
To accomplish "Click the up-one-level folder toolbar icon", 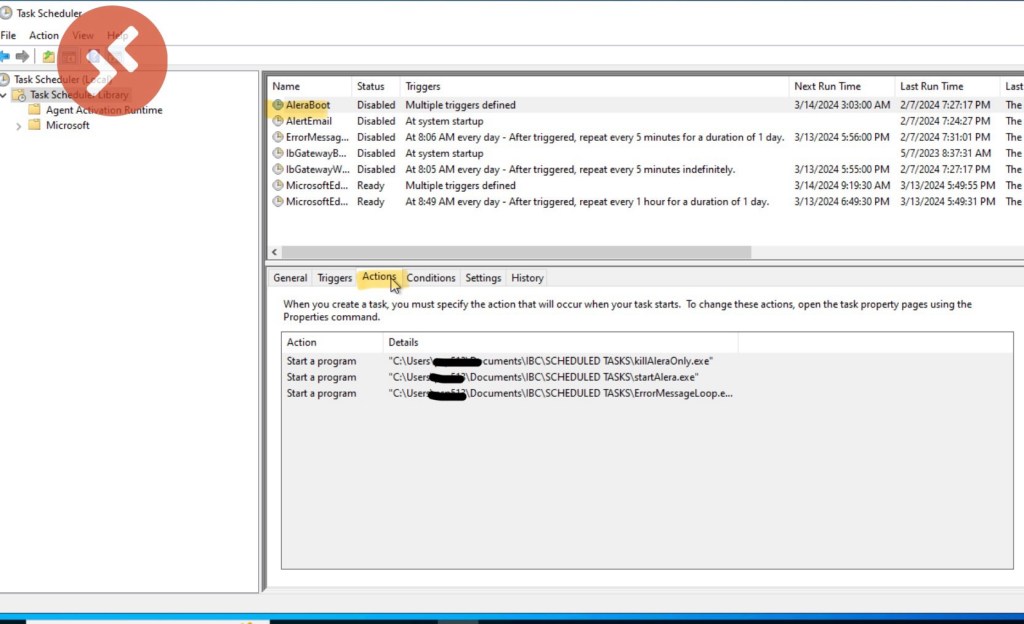I will (48, 56).
